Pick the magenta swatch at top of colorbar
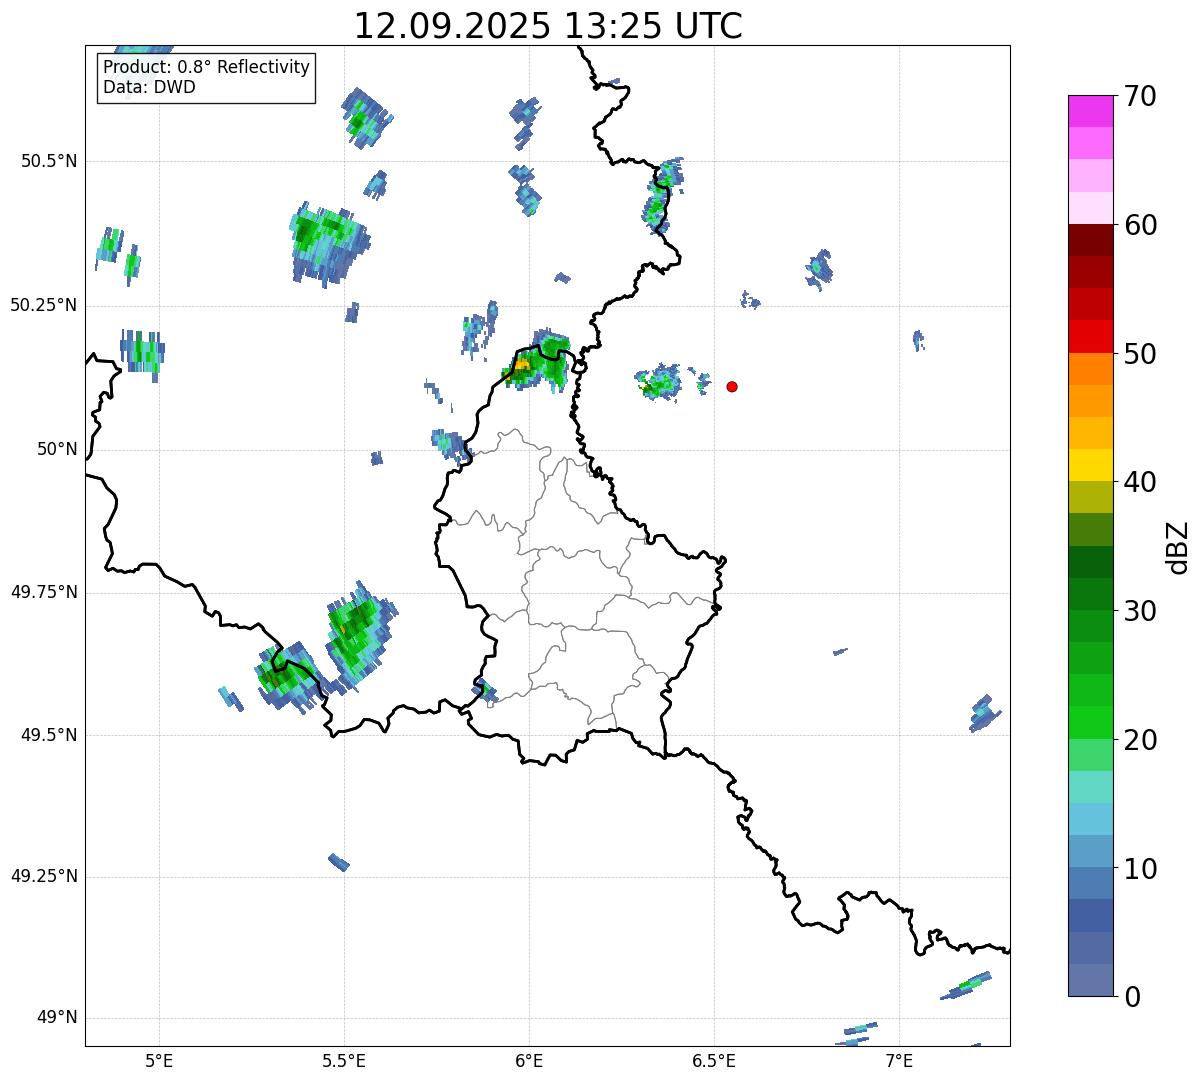The width and height of the screenshot is (1202, 1081). (1089, 111)
